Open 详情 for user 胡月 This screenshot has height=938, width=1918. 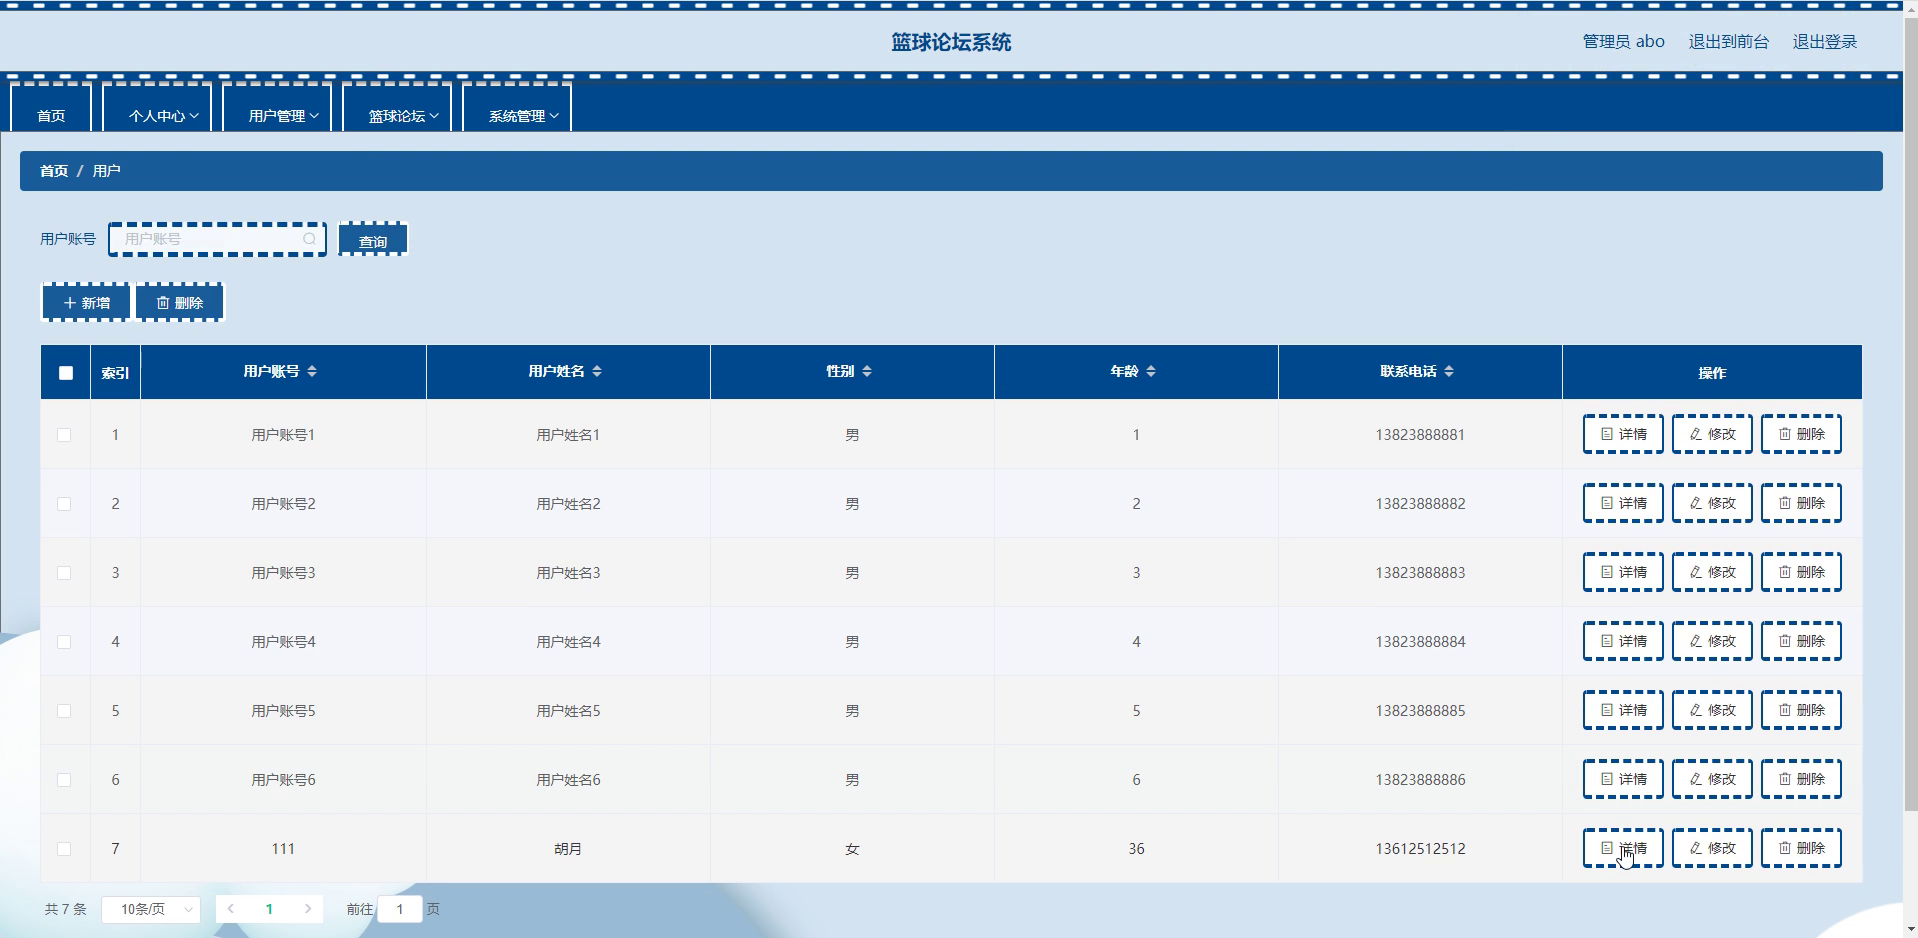pyautogui.click(x=1623, y=848)
